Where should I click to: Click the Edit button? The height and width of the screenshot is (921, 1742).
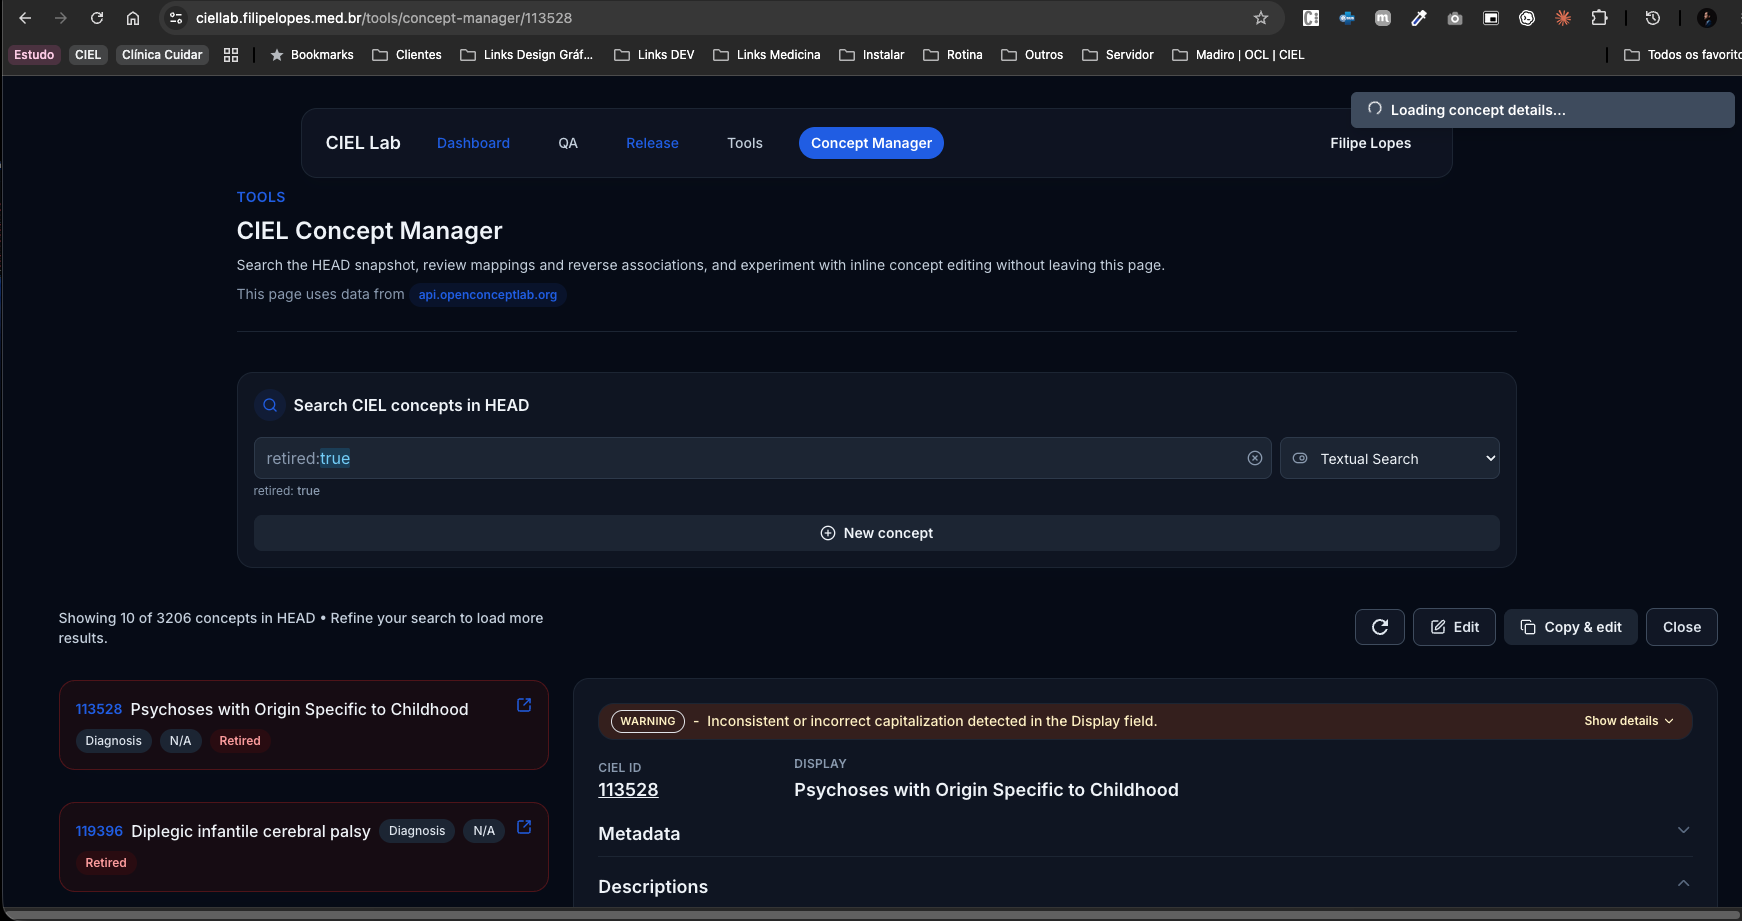pos(1454,627)
